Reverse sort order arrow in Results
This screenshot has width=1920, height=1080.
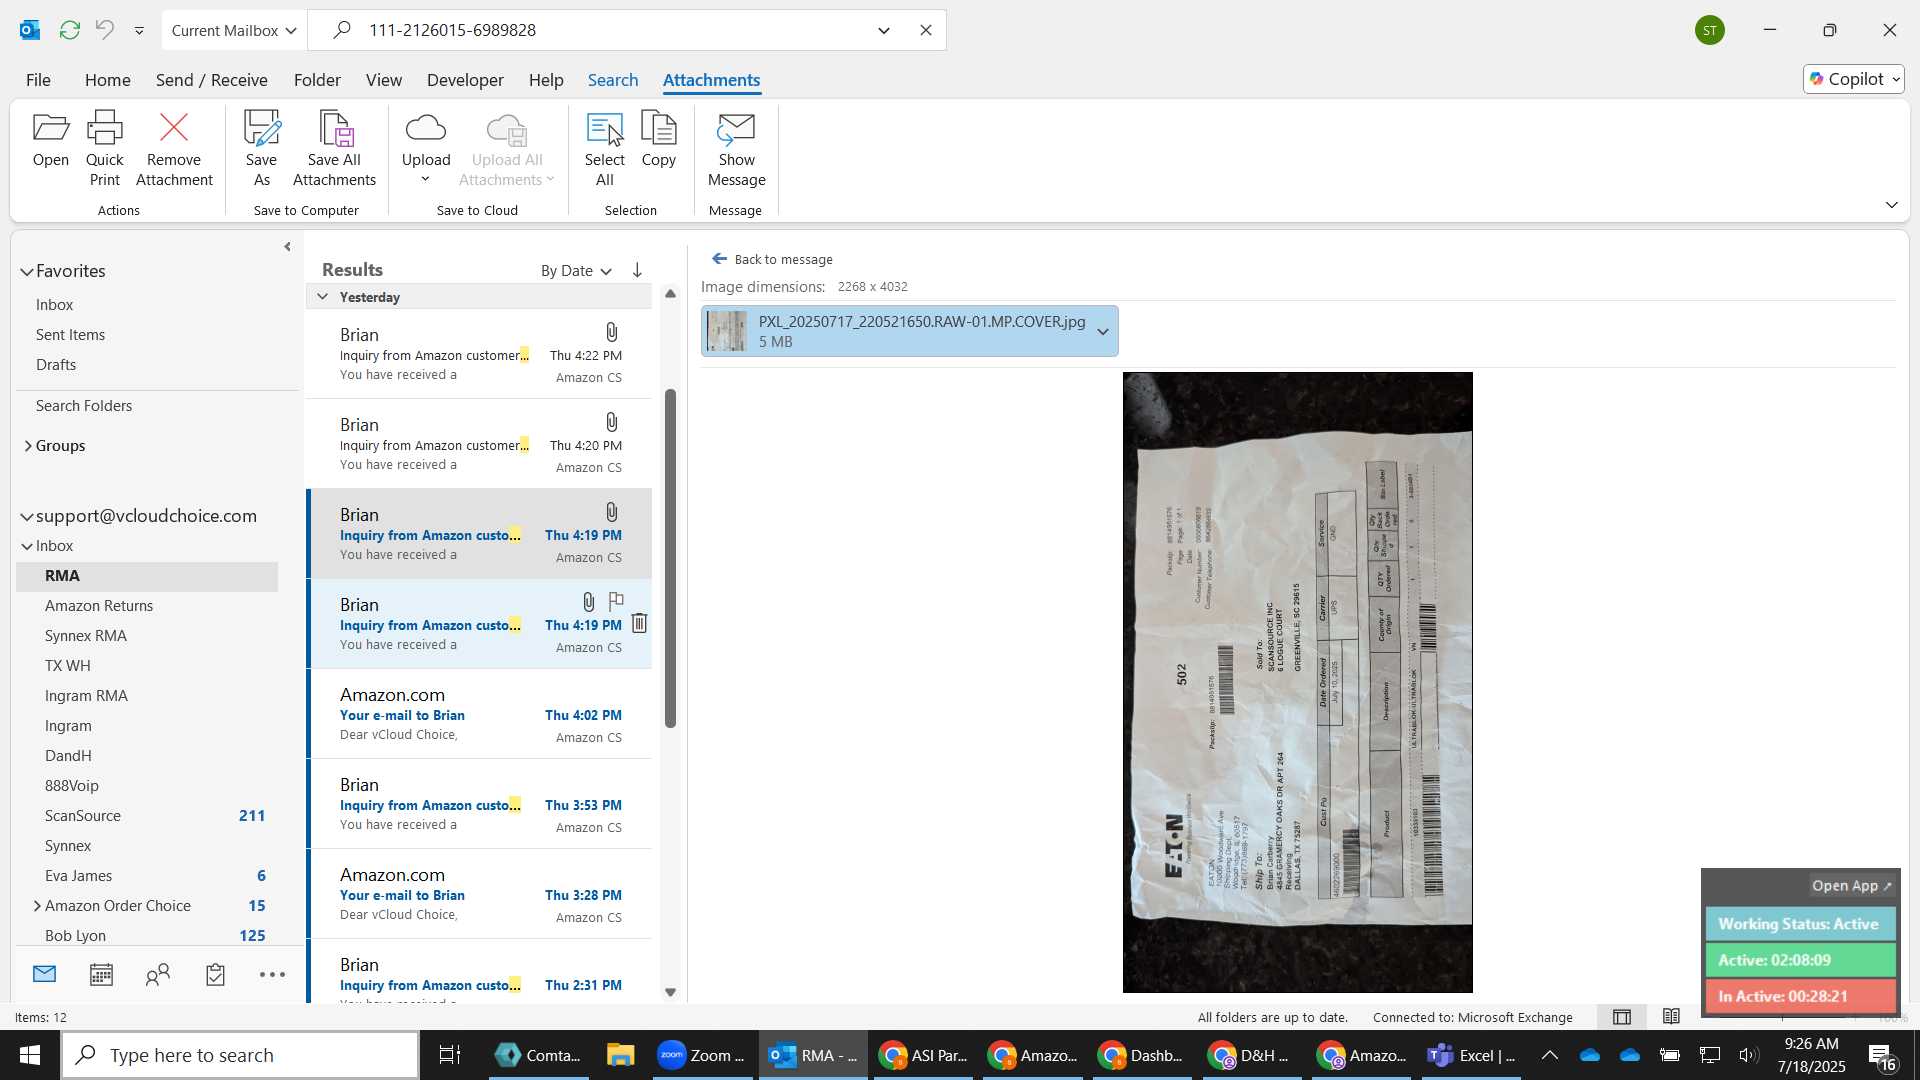tap(637, 270)
